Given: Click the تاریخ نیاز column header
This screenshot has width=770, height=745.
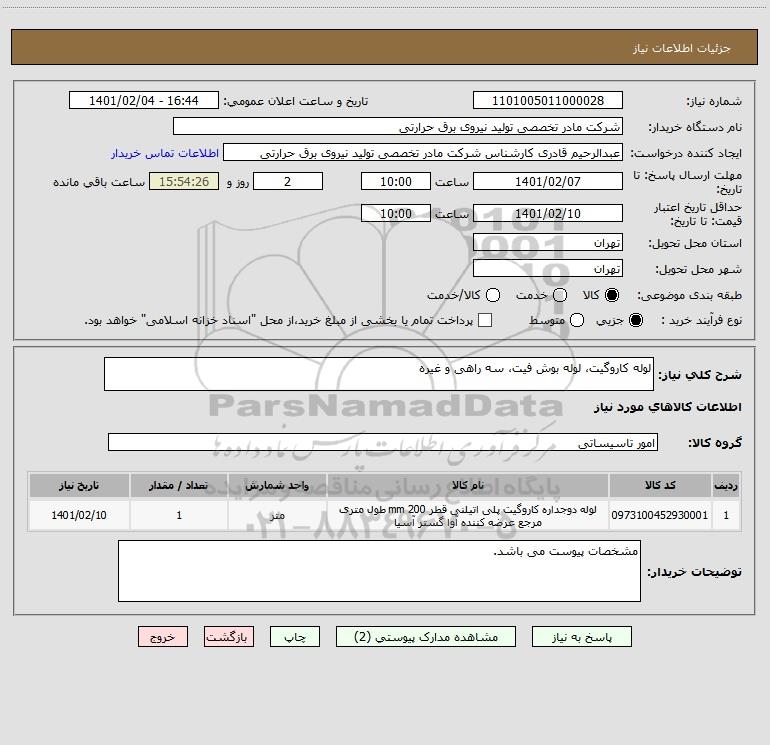Looking at the screenshot, I should click(79, 485).
